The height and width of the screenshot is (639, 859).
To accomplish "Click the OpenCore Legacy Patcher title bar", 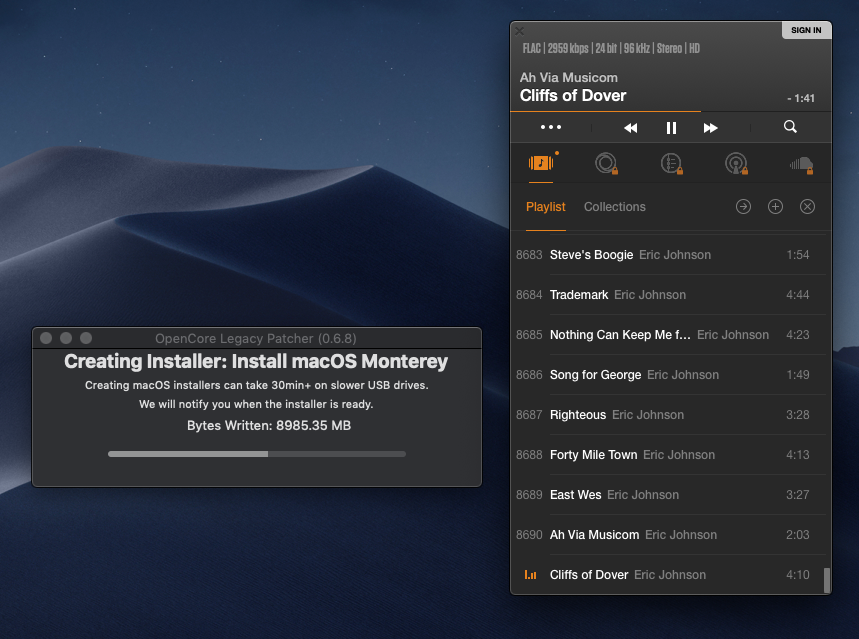I will point(257,338).
